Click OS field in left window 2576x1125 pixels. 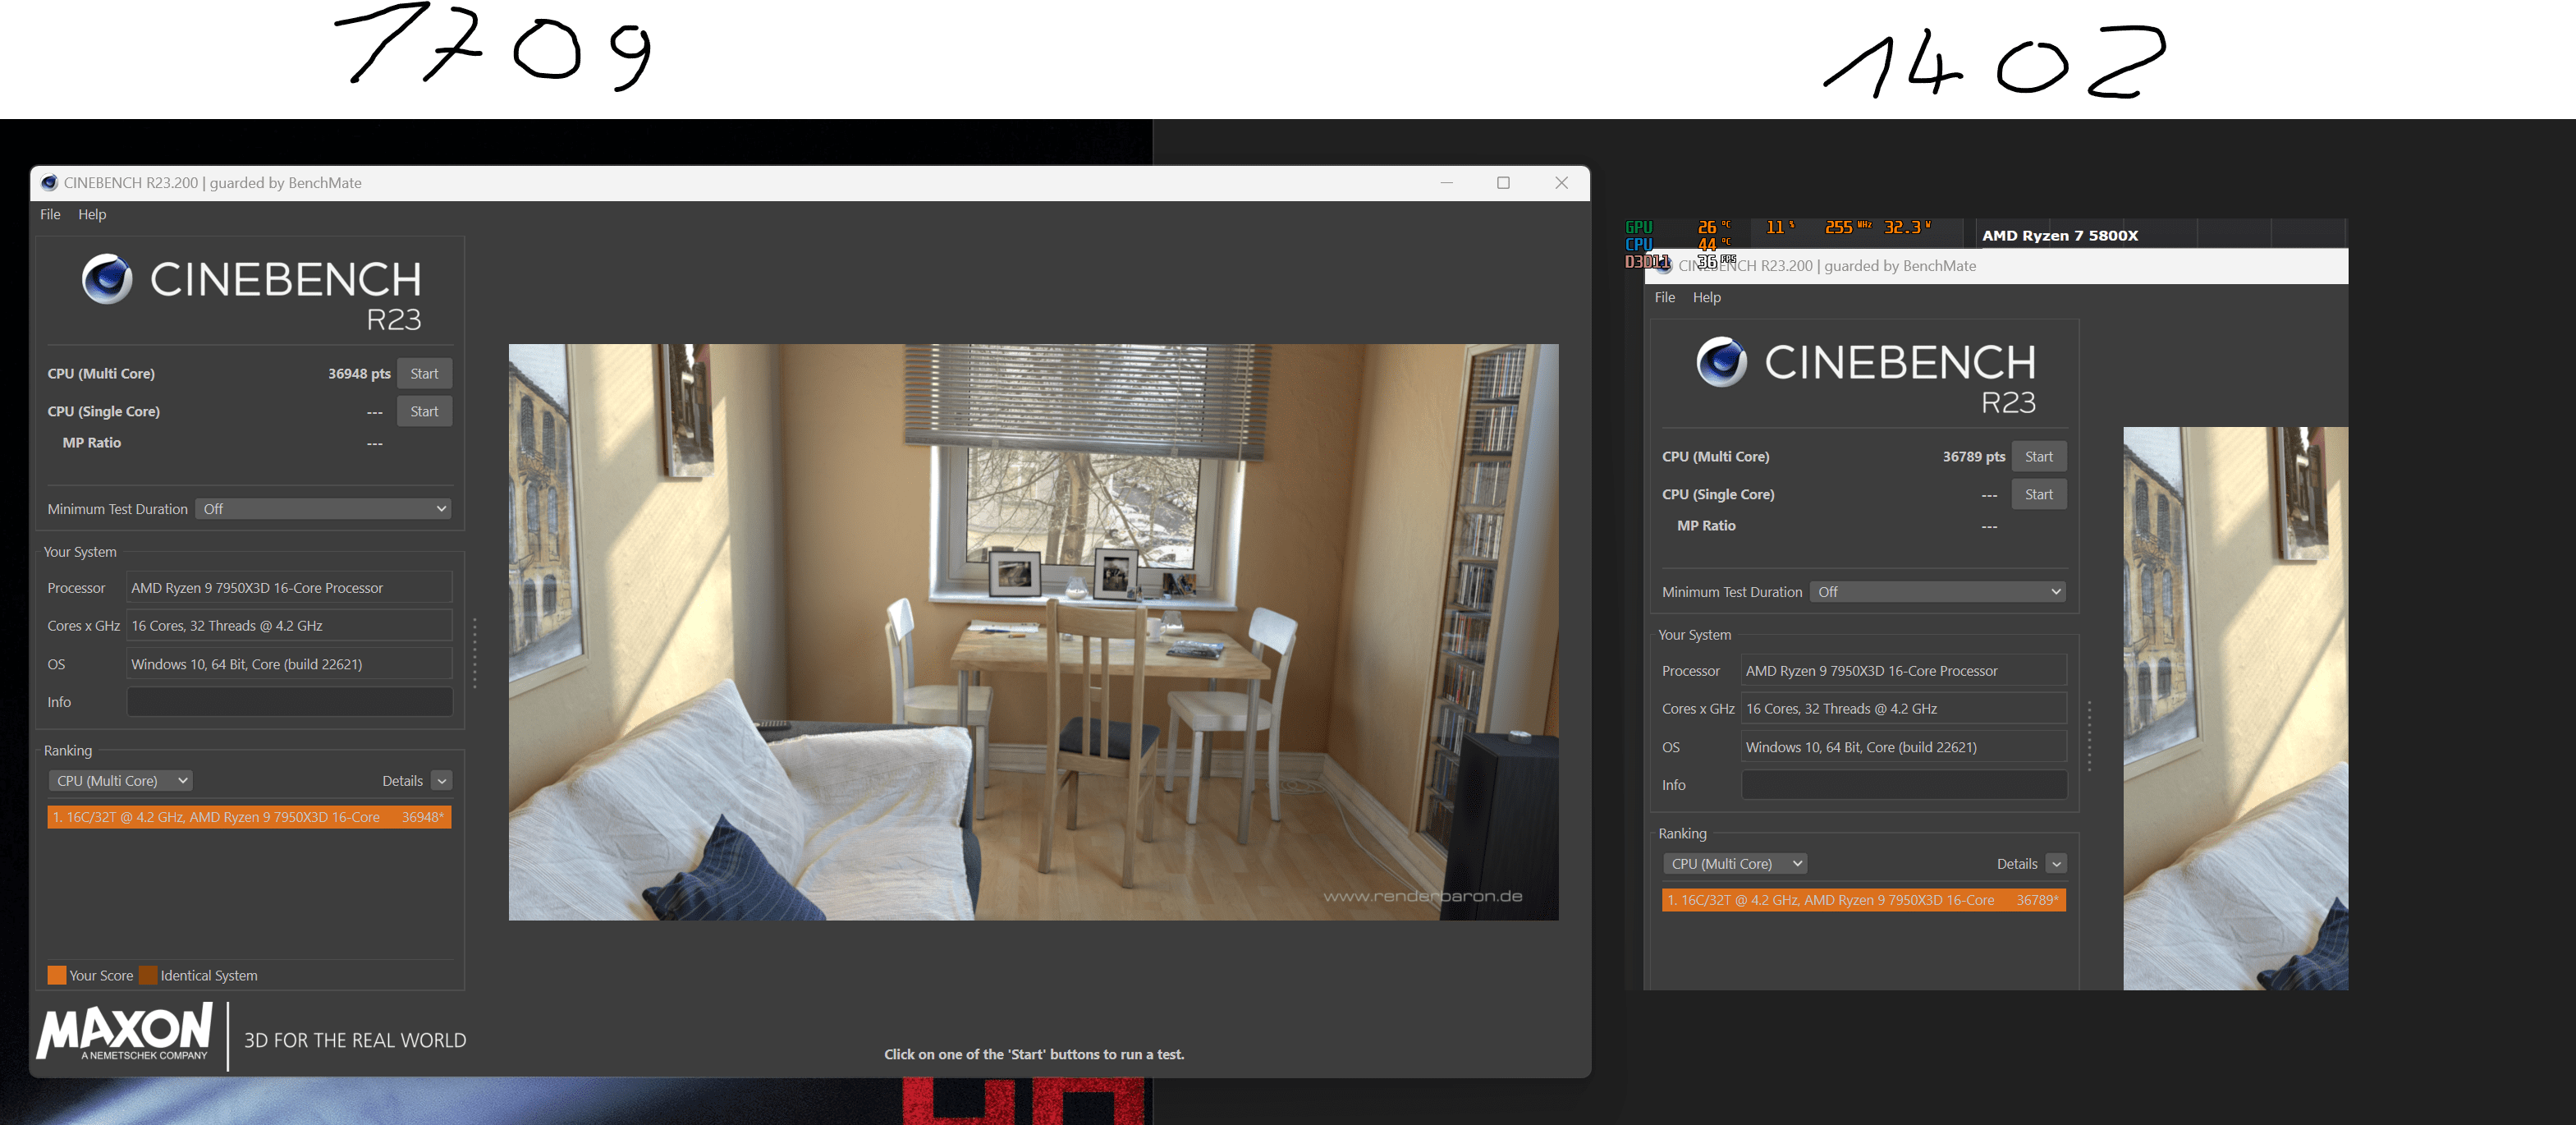point(289,664)
